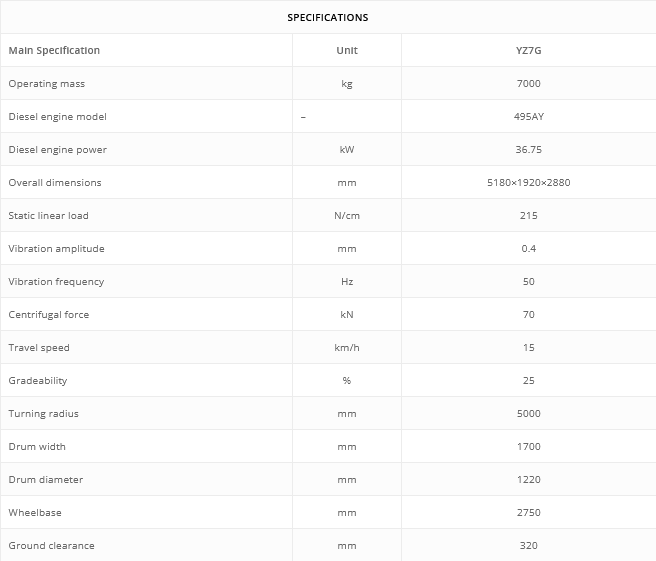Screen dimensions: 656x561
Task: Click the 5000 turning radius value
Action: pyautogui.click(x=528, y=414)
